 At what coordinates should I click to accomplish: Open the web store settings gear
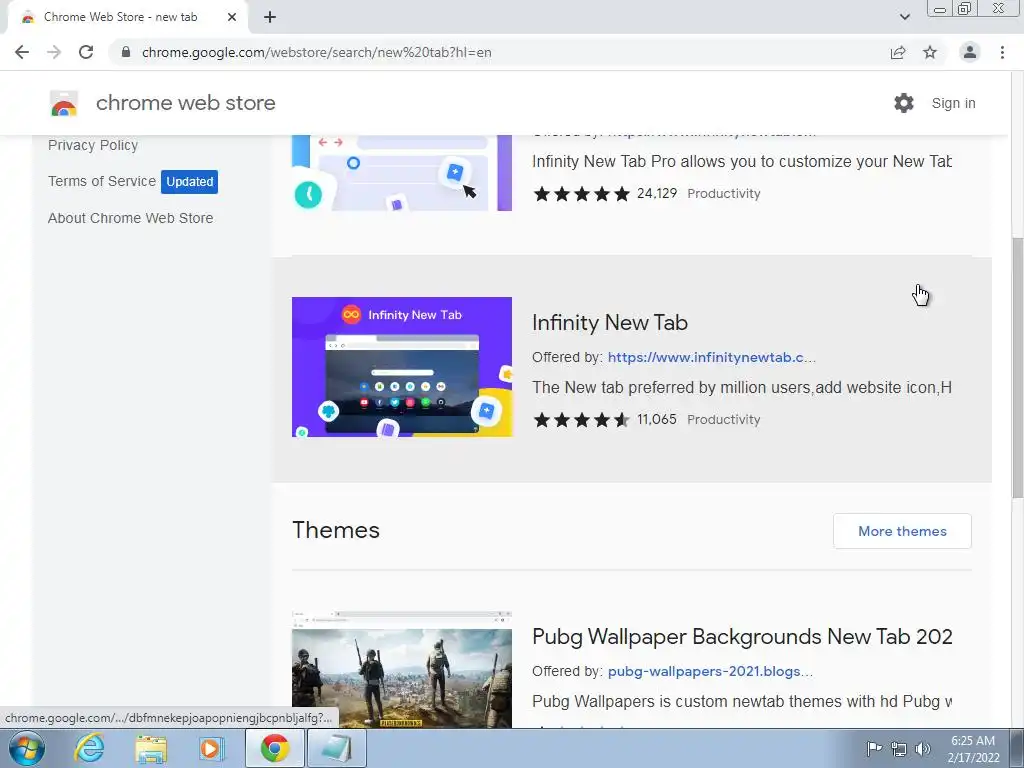[x=904, y=103]
